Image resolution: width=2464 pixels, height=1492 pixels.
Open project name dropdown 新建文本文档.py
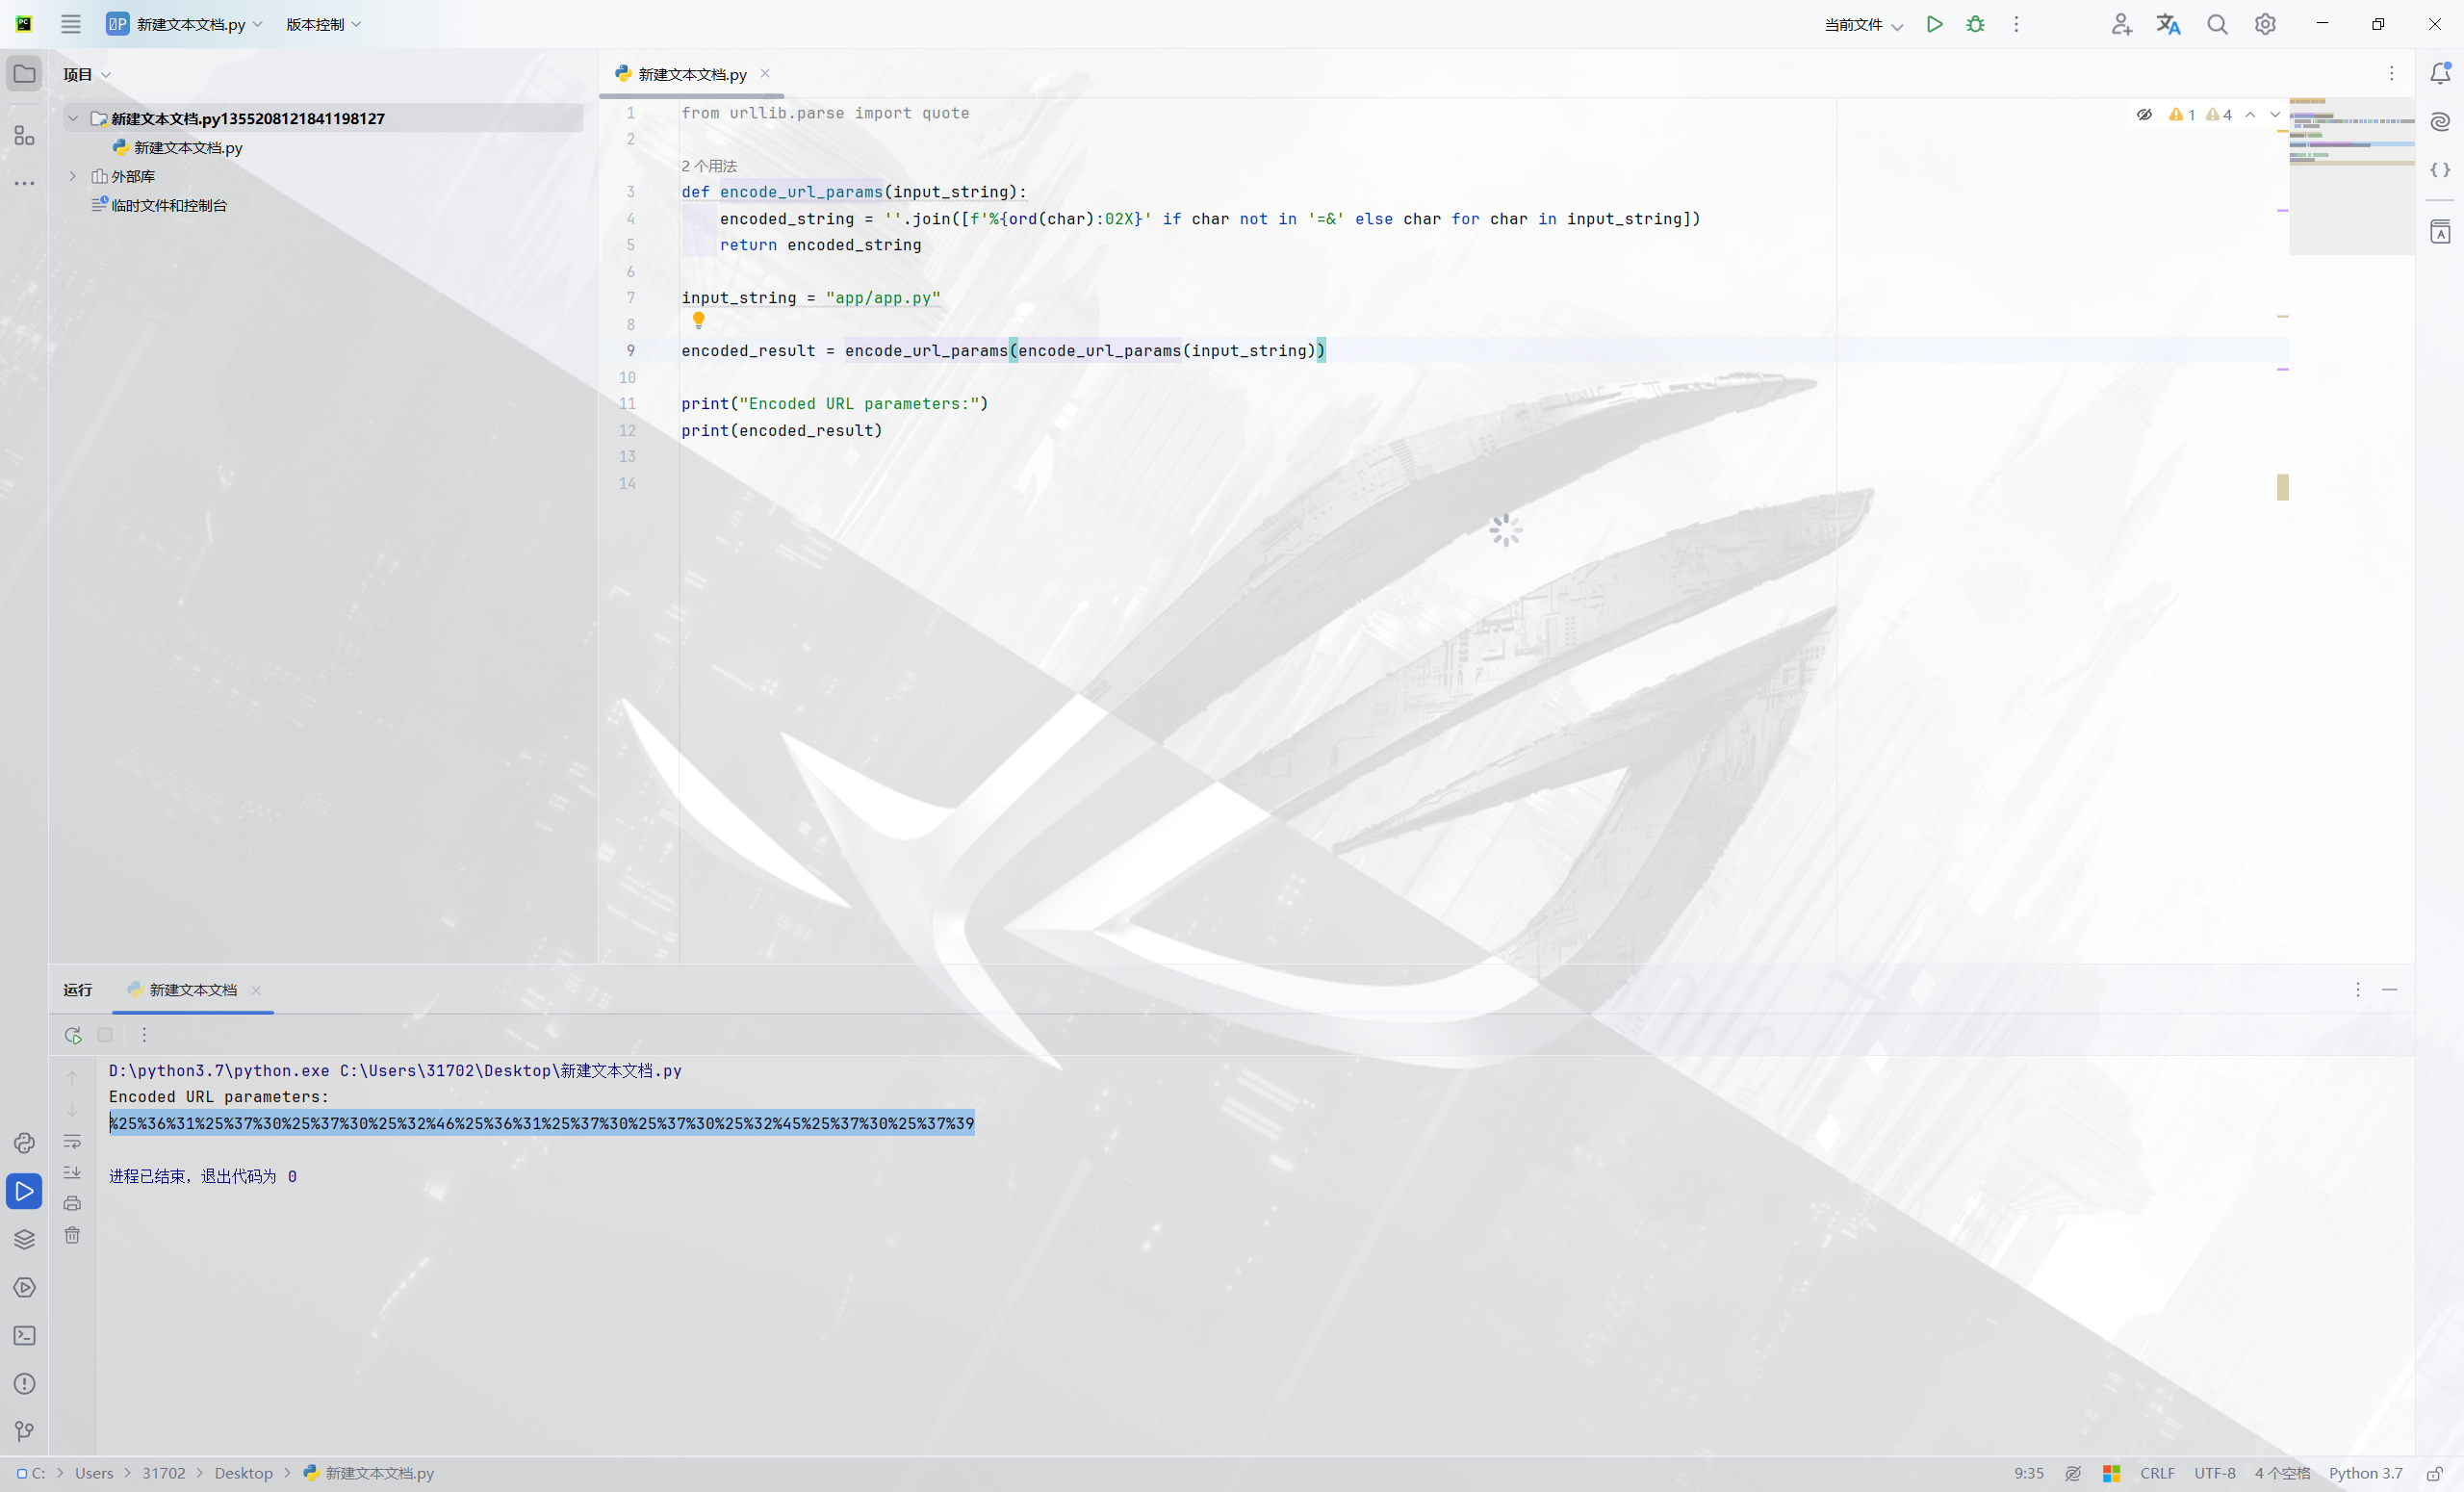185,24
